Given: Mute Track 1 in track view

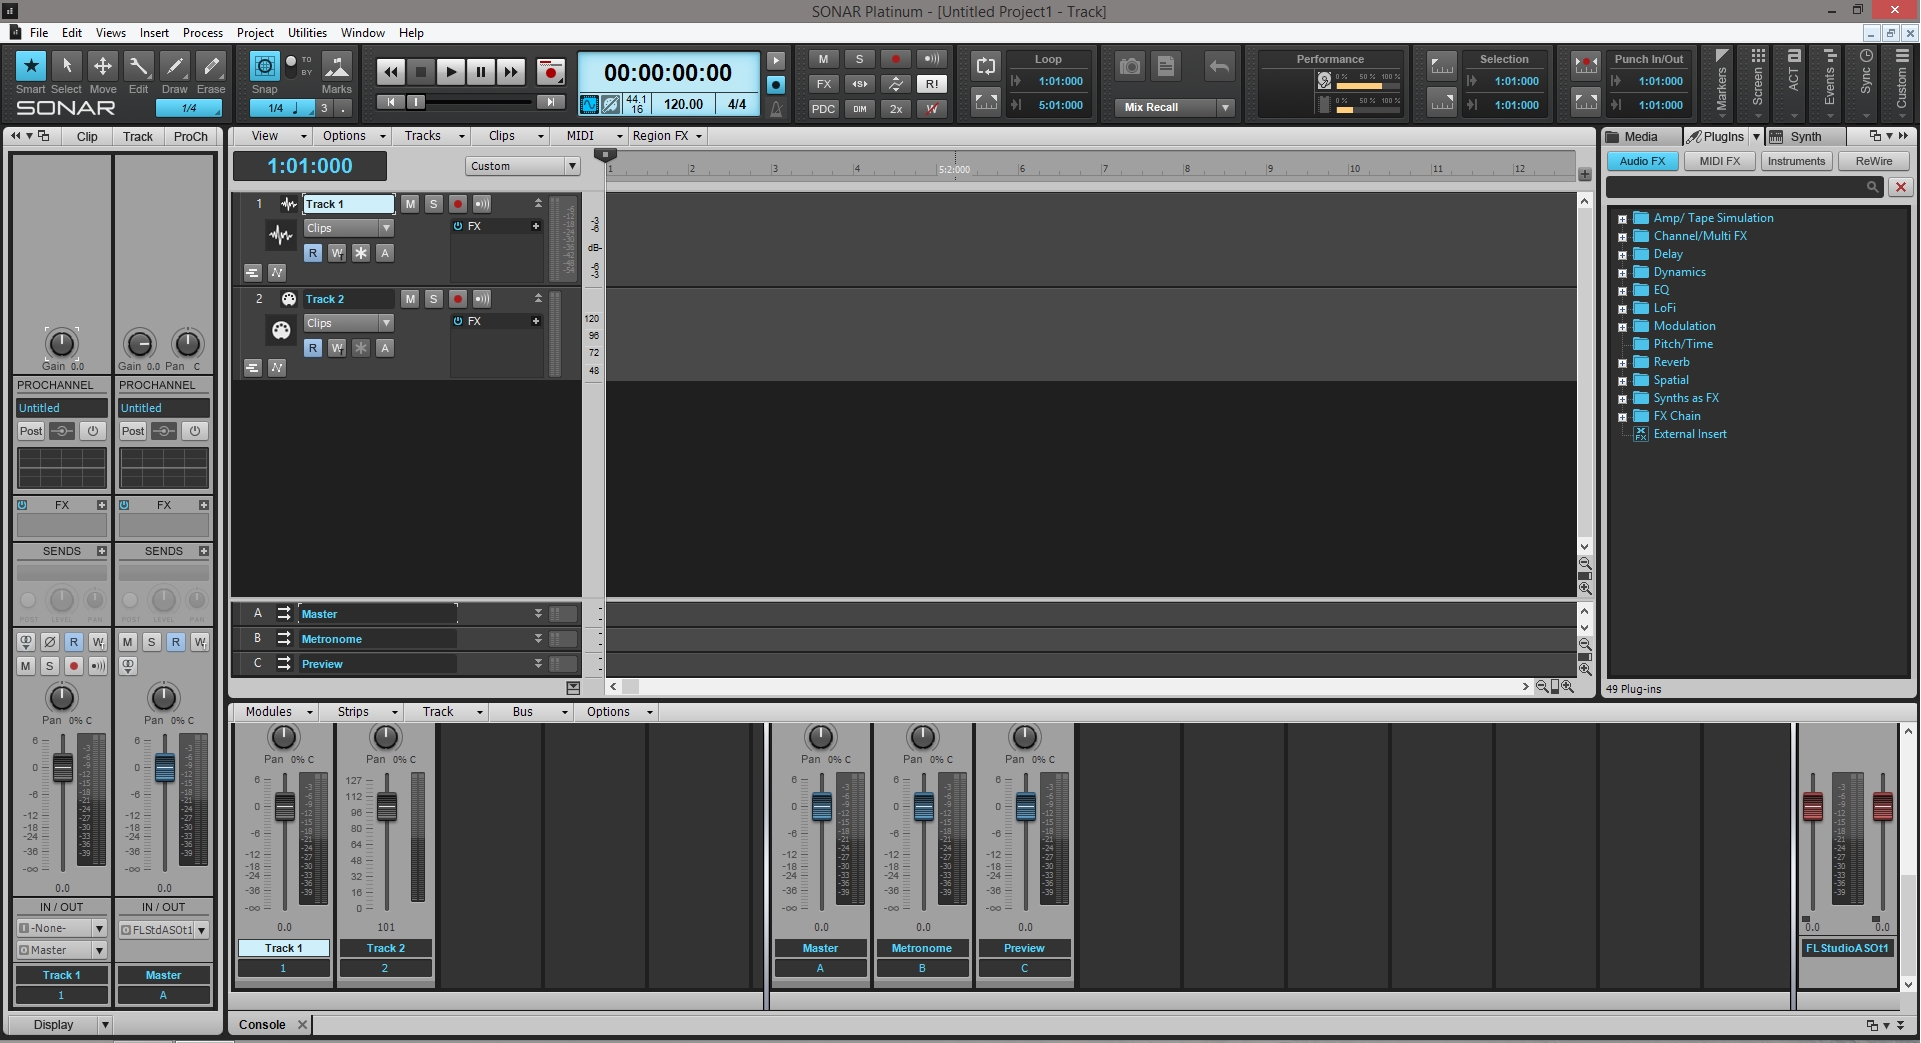Looking at the screenshot, I should click(x=410, y=204).
